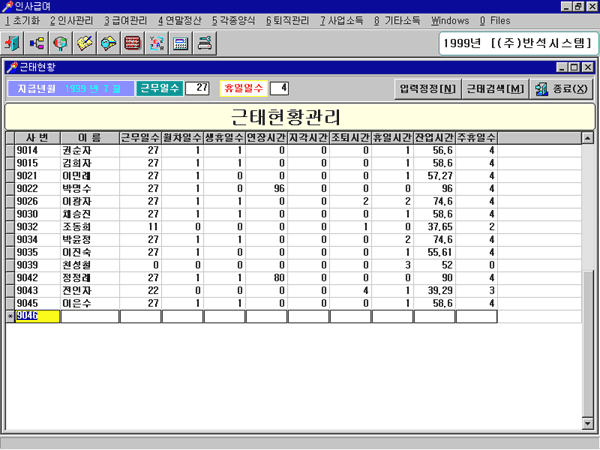
Task: Select the notebook with pencil toolbar icon
Action: pyautogui.click(x=85, y=44)
